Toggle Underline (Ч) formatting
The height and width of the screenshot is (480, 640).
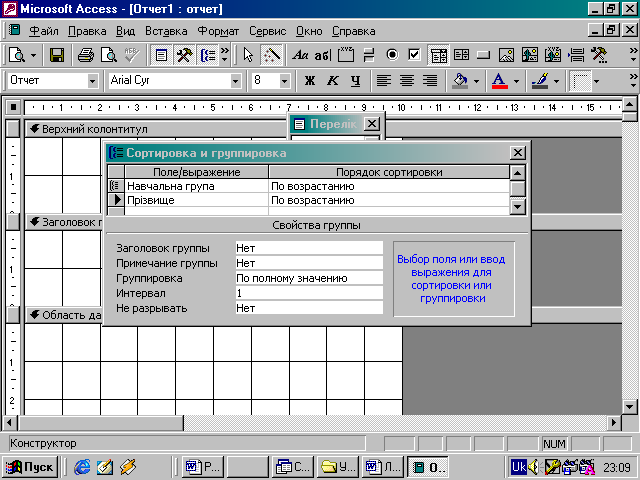pyautogui.click(x=356, y=80)
